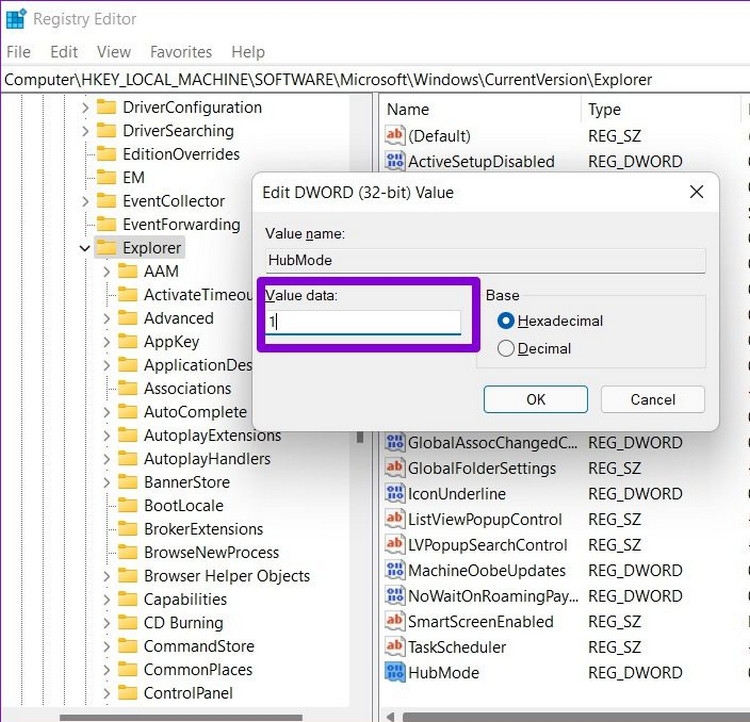The height and width of the screenshot is (722, 750).
Task: Click the EventForwarding folder icon
Action: point(106,224)
